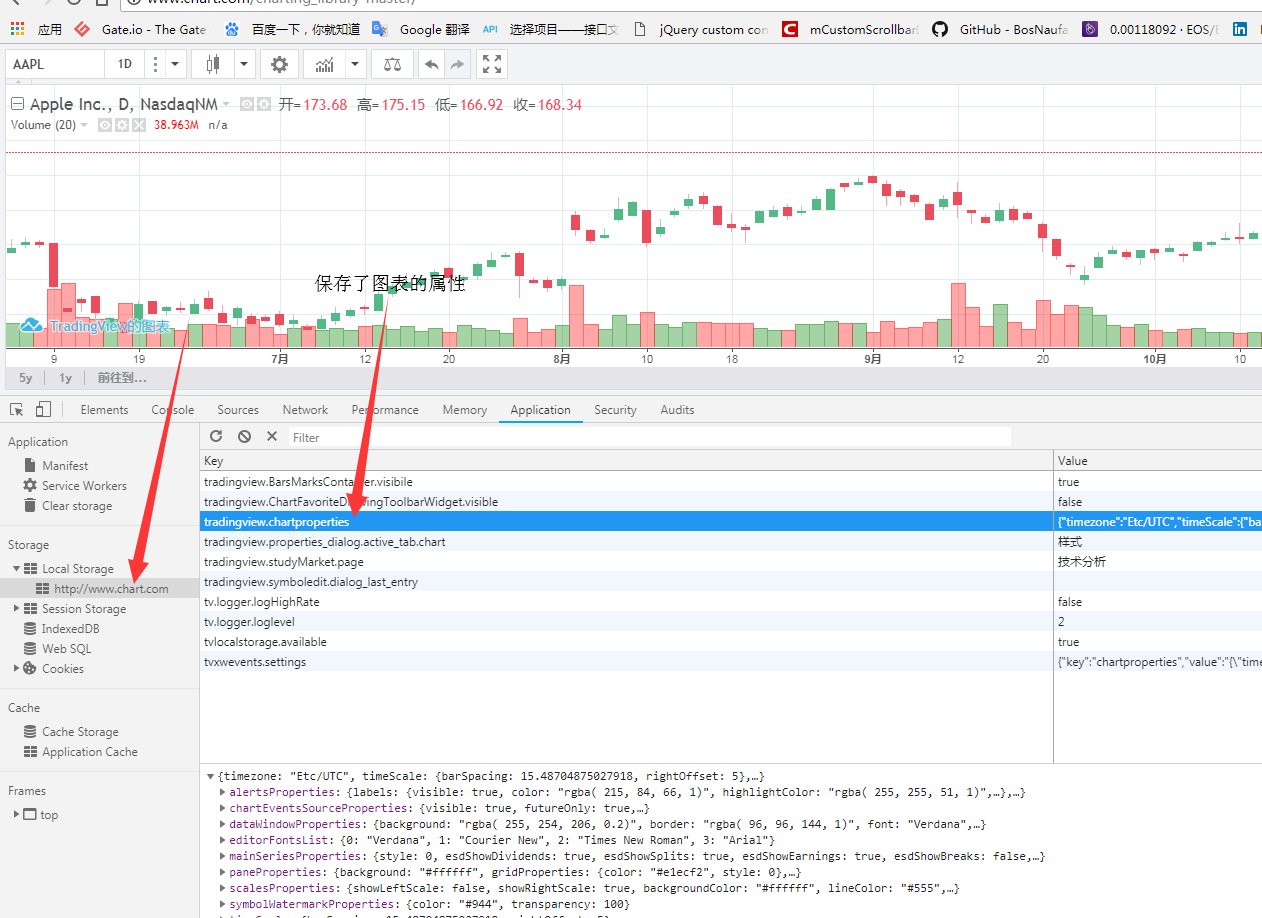Open the compare scales icon
The width and height of the screenshot is (1262, 918).
tap(392, 64)
